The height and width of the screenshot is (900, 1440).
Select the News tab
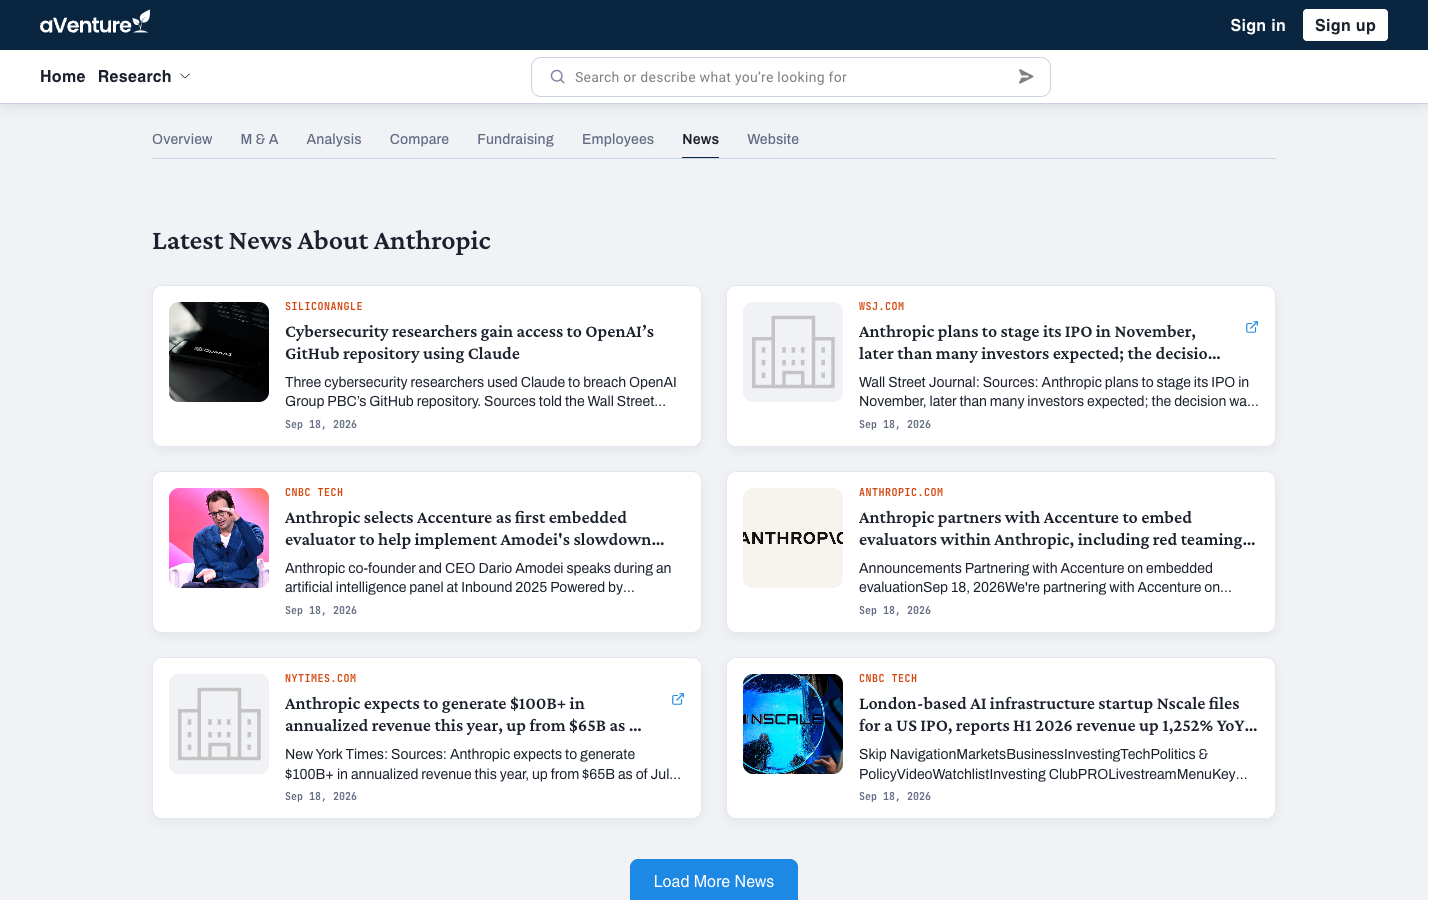coord(700,139)
